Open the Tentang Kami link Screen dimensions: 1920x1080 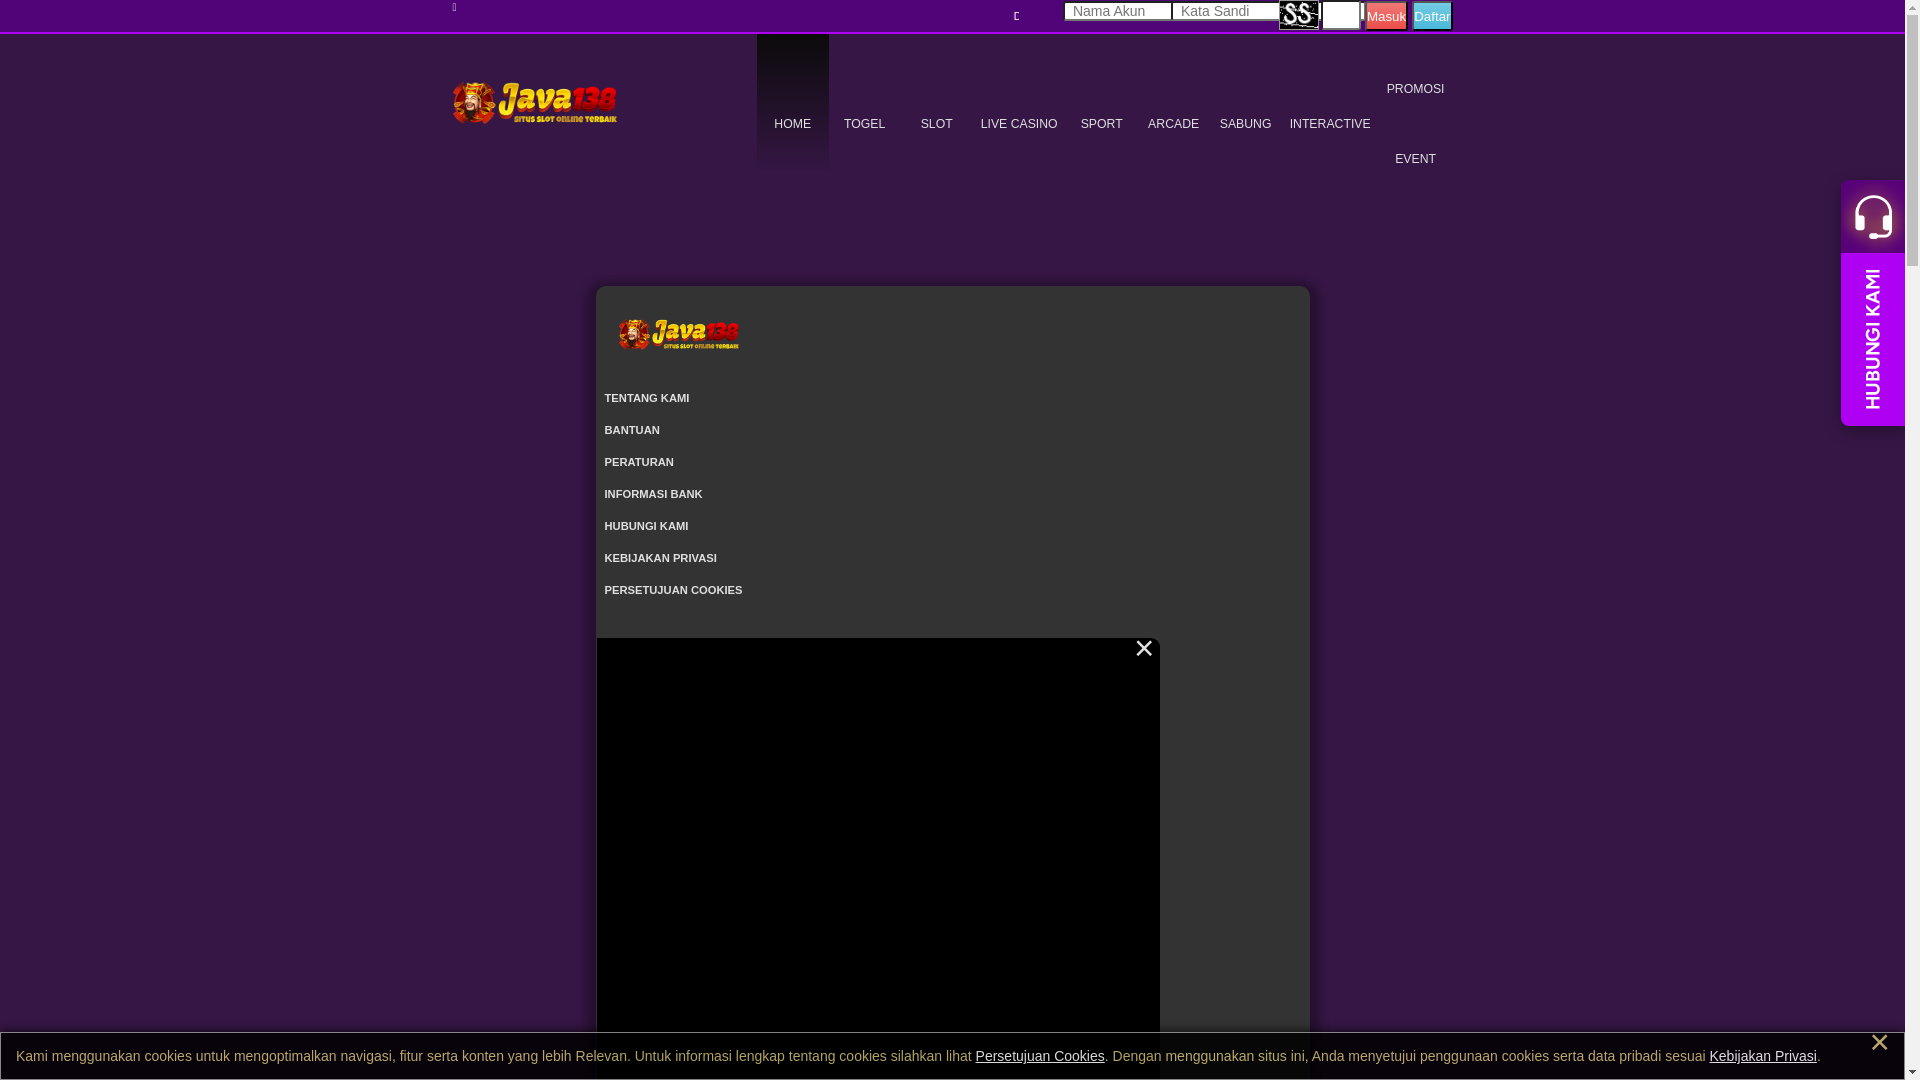(647, 398)
